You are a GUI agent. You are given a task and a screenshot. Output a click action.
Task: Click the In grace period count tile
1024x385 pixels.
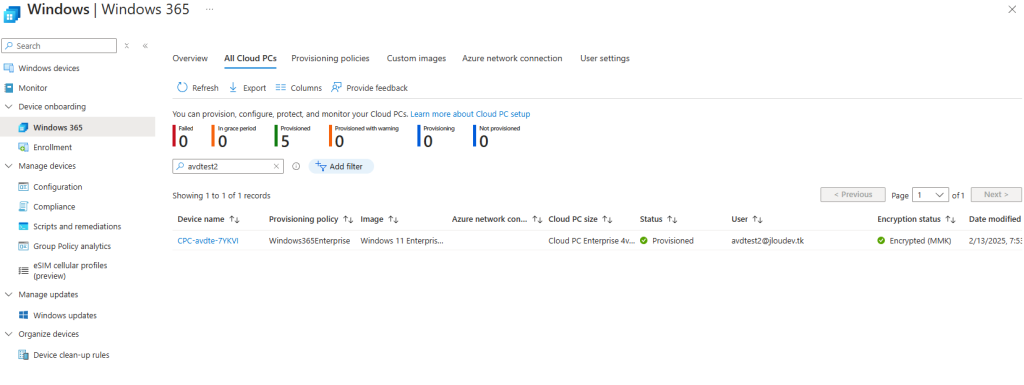(234, 136)
